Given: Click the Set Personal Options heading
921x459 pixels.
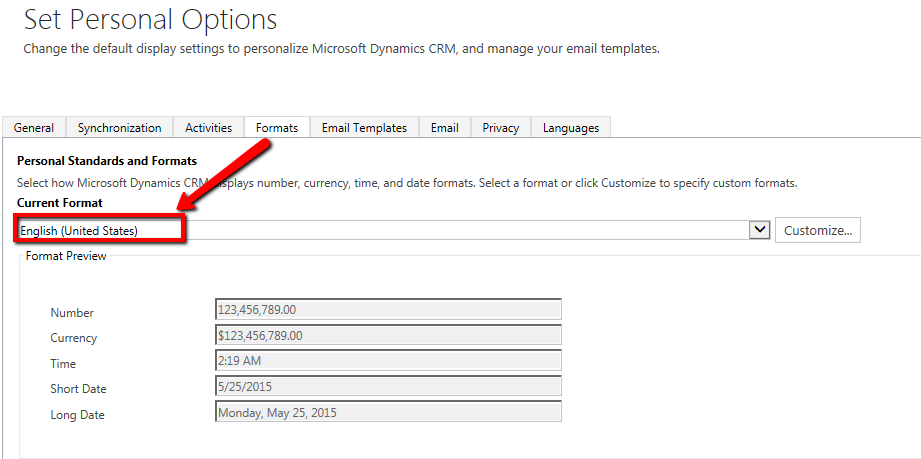Looking at the screenshot, I should 150,19.
